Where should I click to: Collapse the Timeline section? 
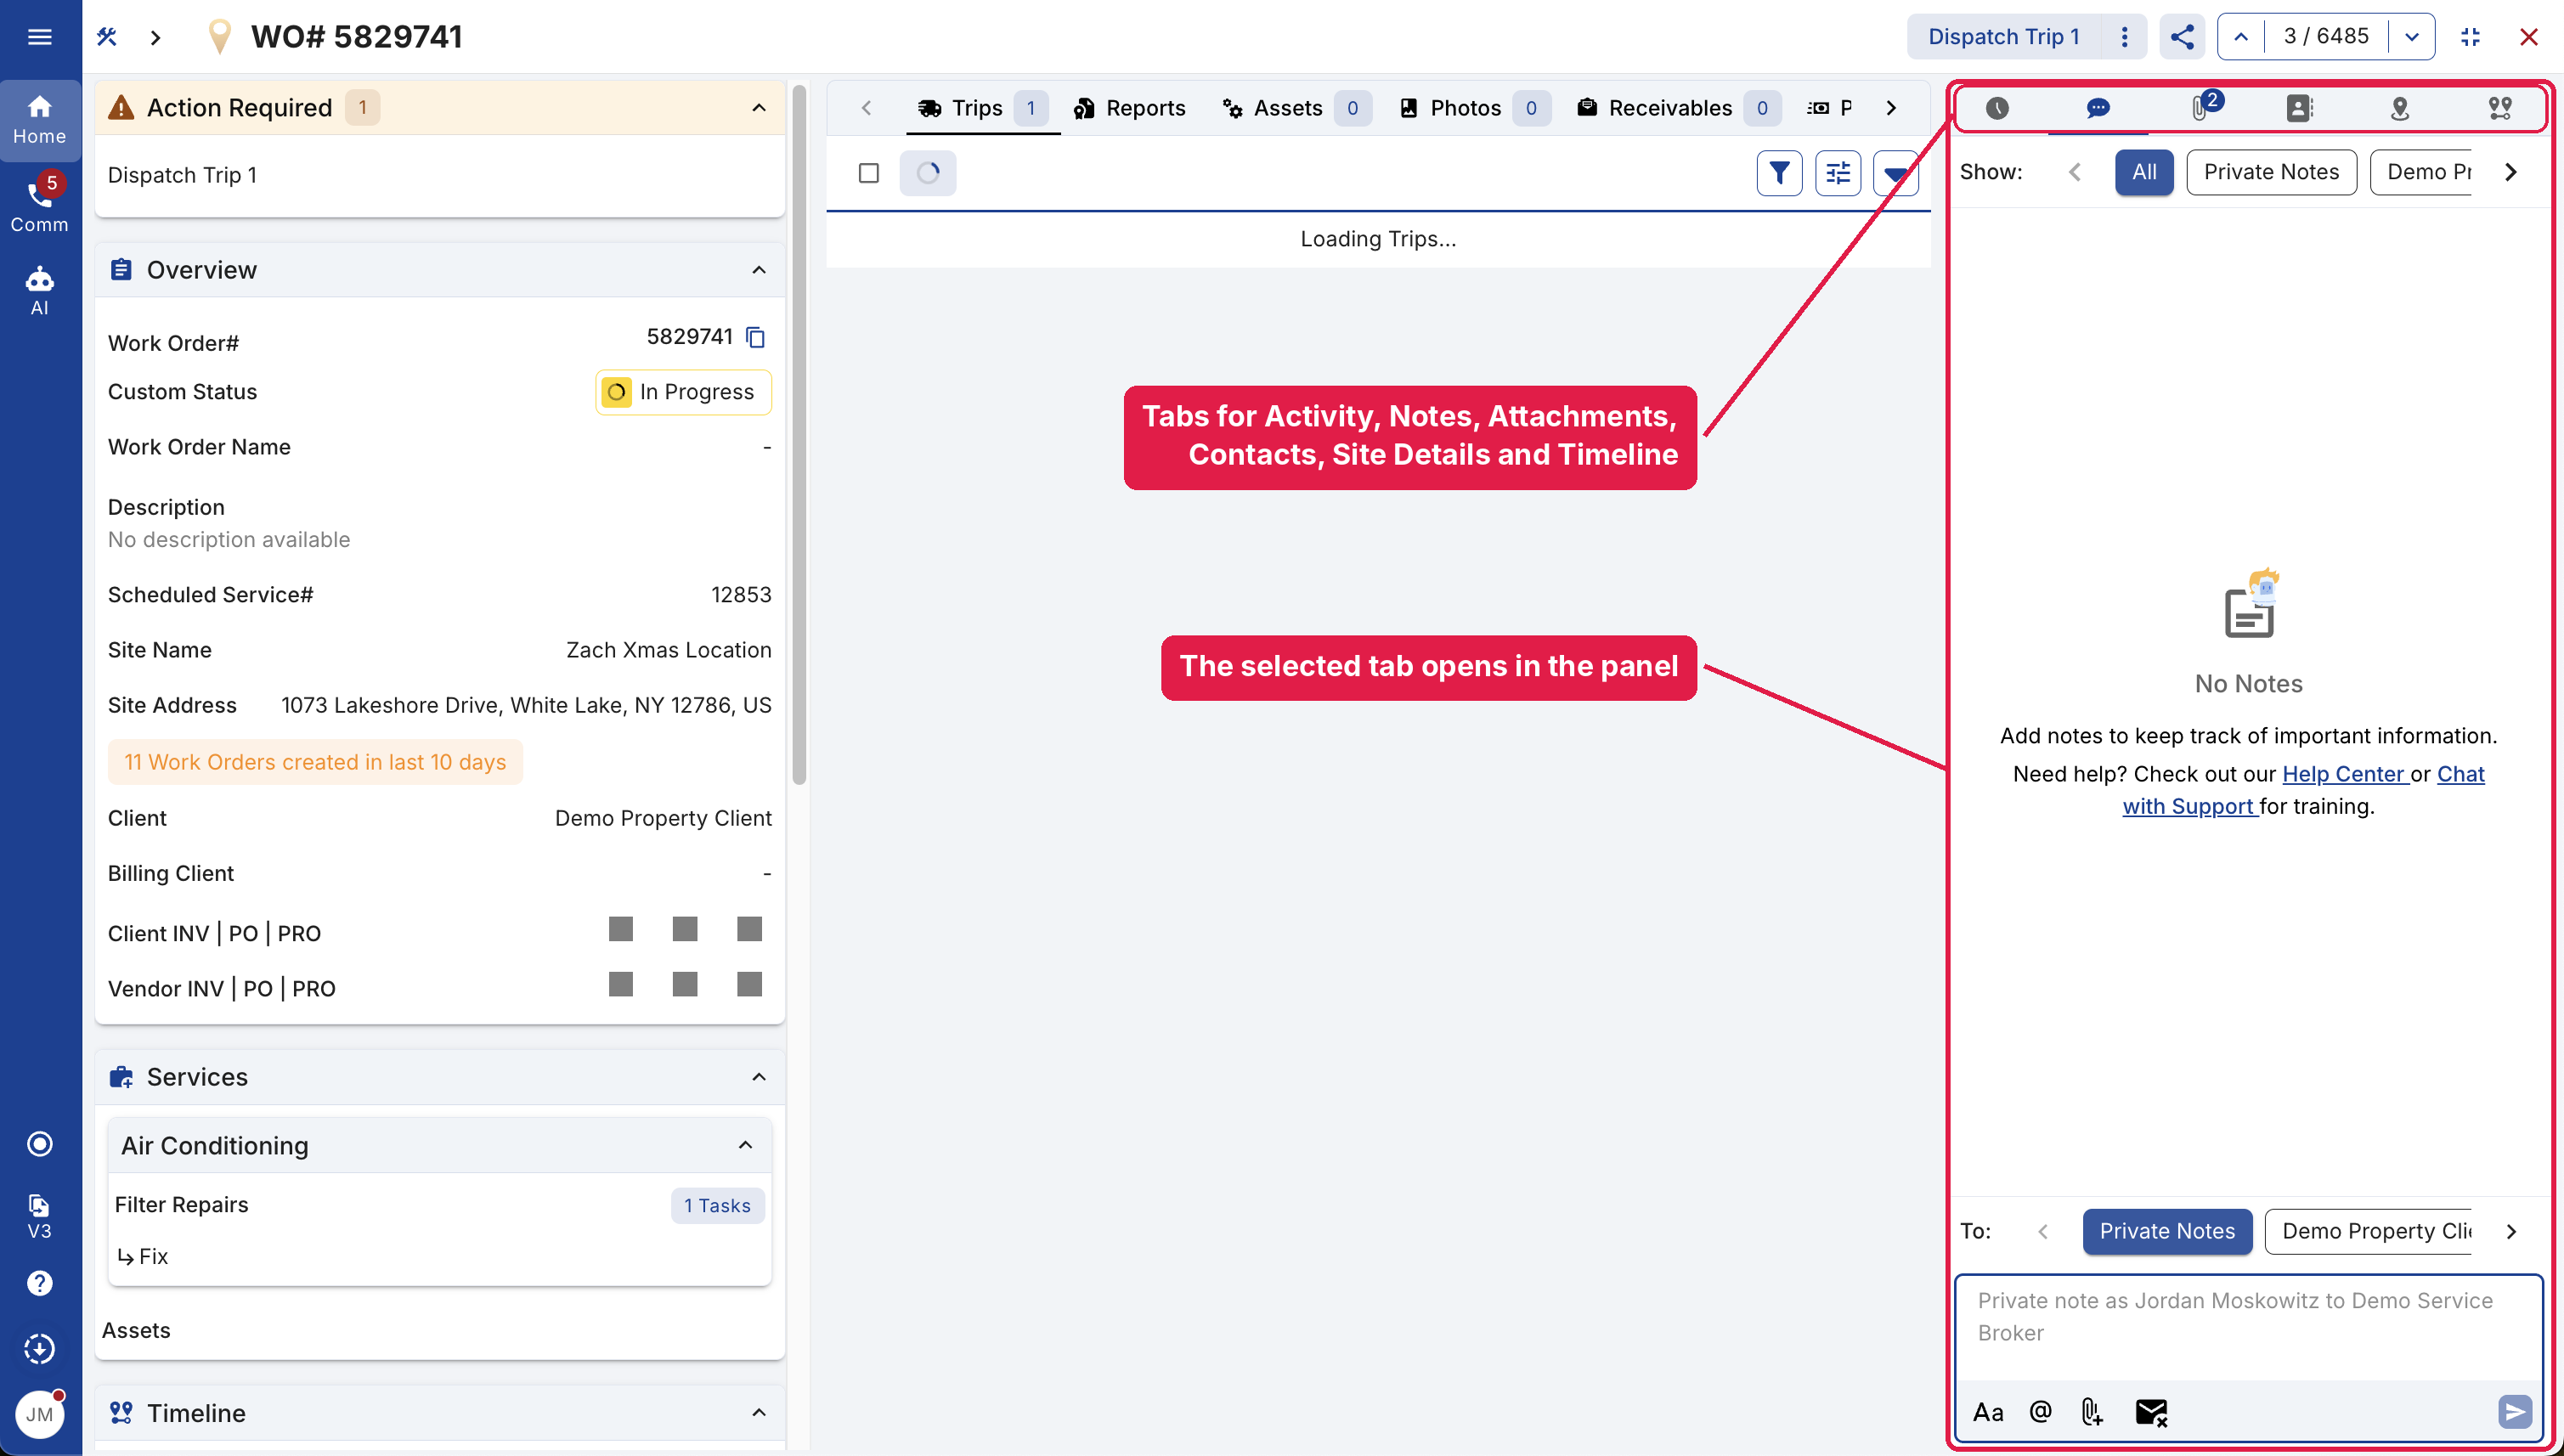[759, 1413]
